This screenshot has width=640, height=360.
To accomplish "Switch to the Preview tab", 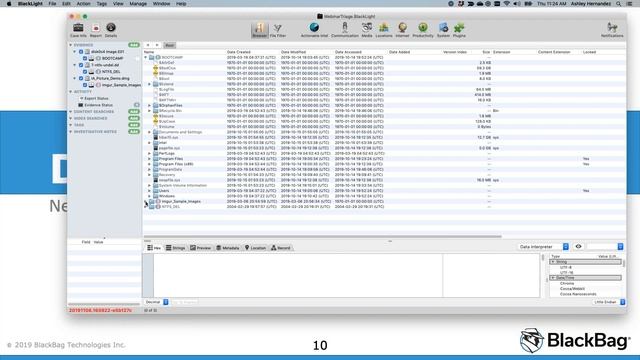I will coord(200,248).
